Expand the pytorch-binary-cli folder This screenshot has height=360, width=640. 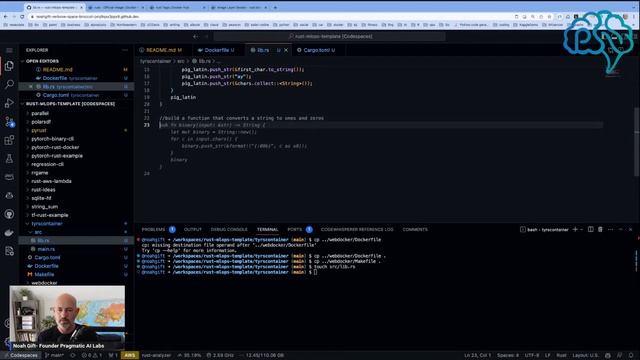pyautogui.click(x=52, y=139)
